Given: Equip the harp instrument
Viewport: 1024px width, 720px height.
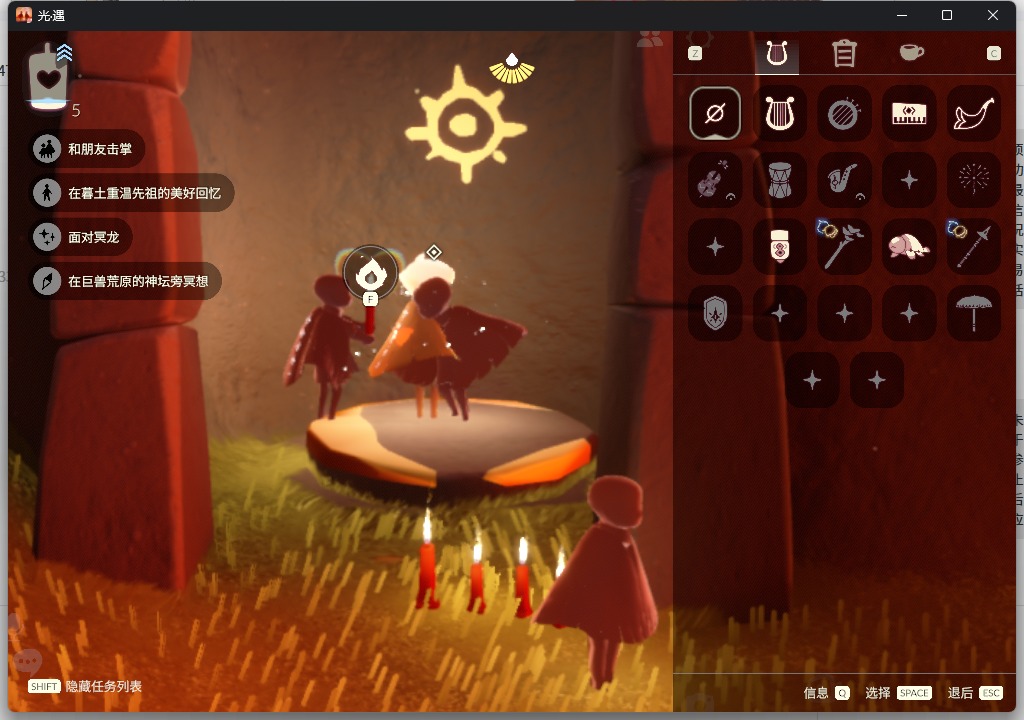Looking at the screenshot, I should coord(780,114).
